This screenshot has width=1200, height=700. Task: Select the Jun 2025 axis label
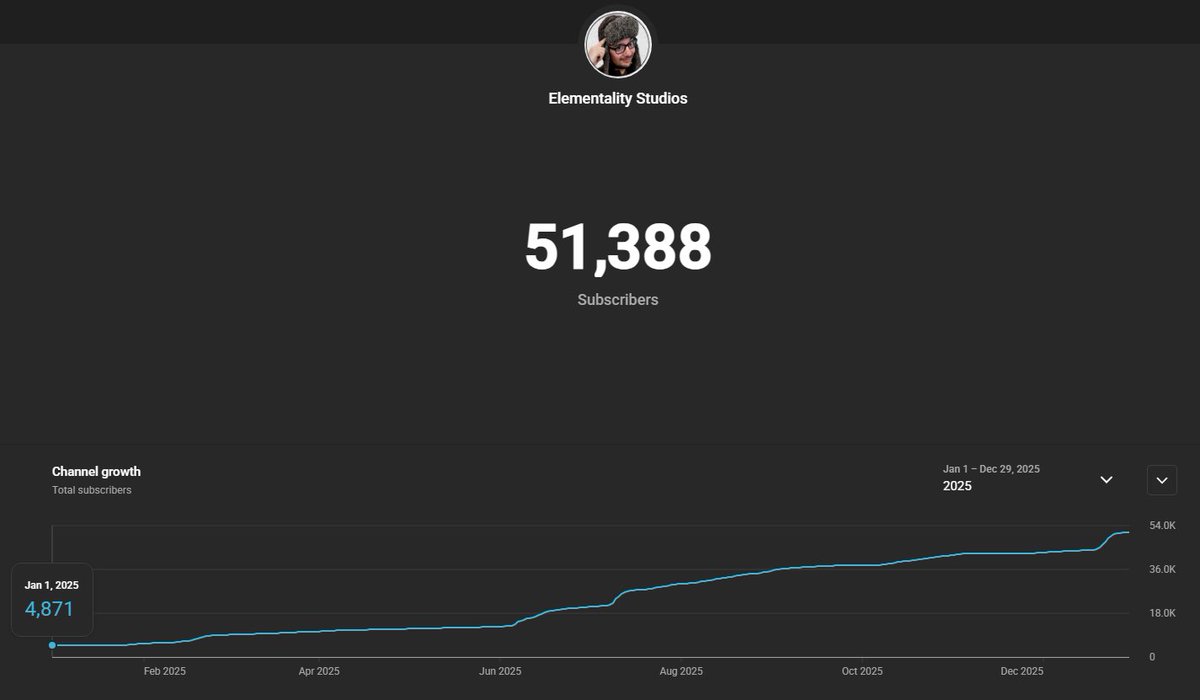[x=500, y=671]
